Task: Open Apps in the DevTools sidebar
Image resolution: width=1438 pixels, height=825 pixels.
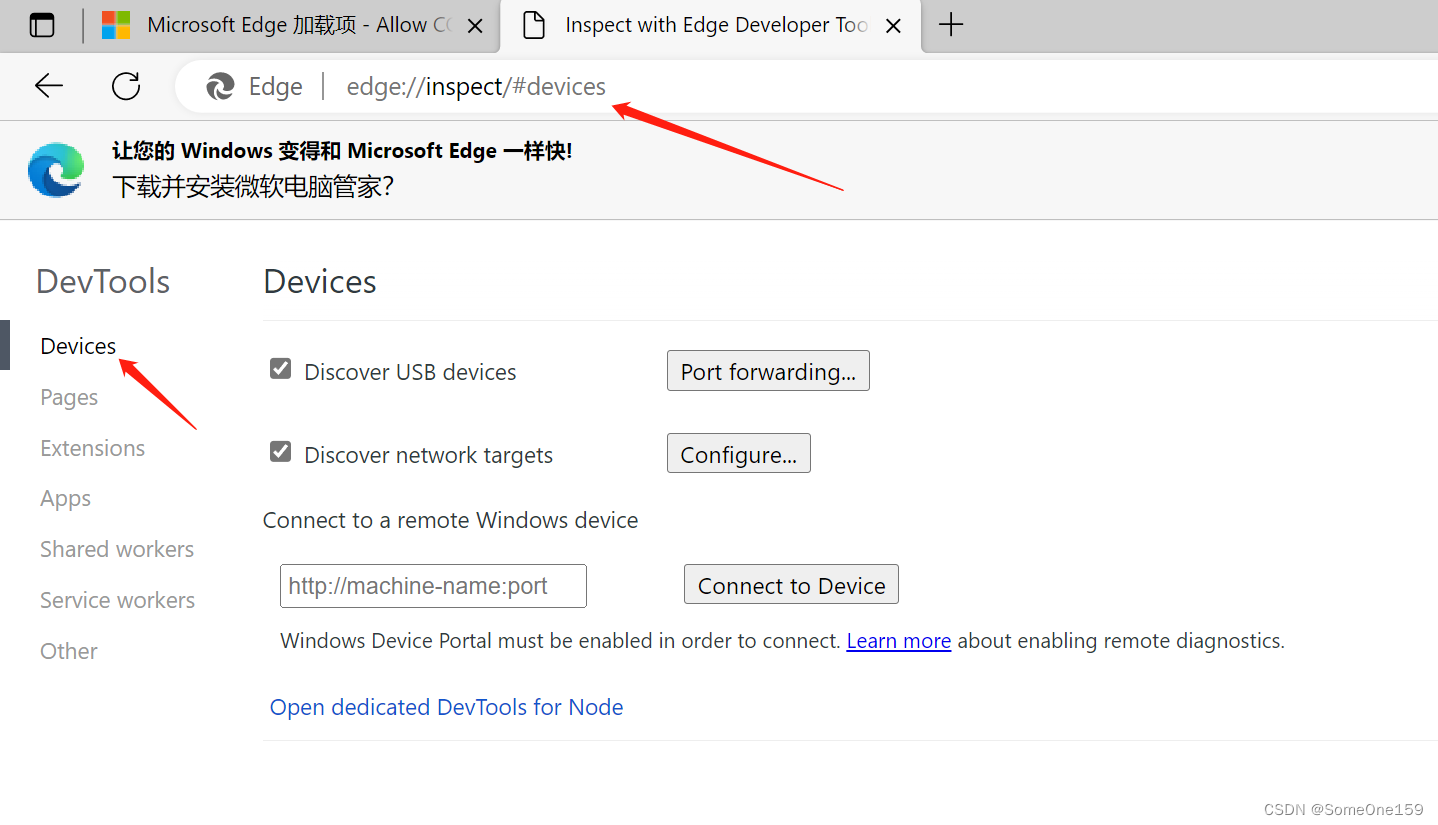Action: point(65,498)
